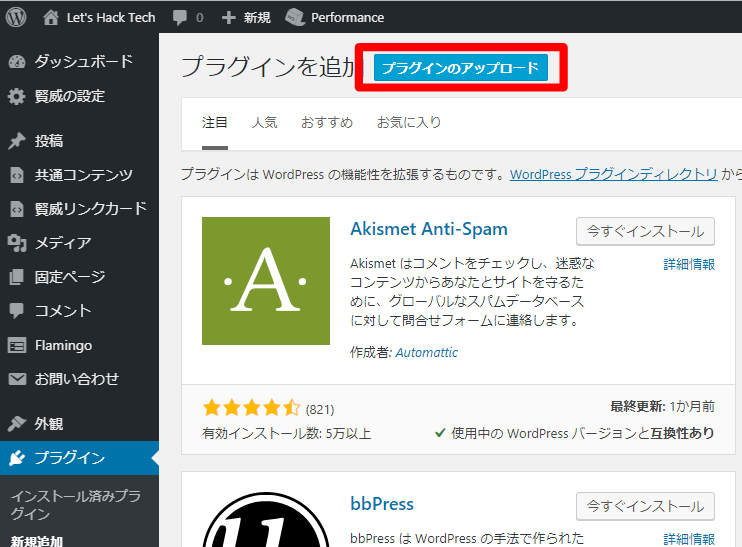The width and height of the screenshot is (742, 547).
Task: Open the WordPress logo menu
Action: point(16,18)
